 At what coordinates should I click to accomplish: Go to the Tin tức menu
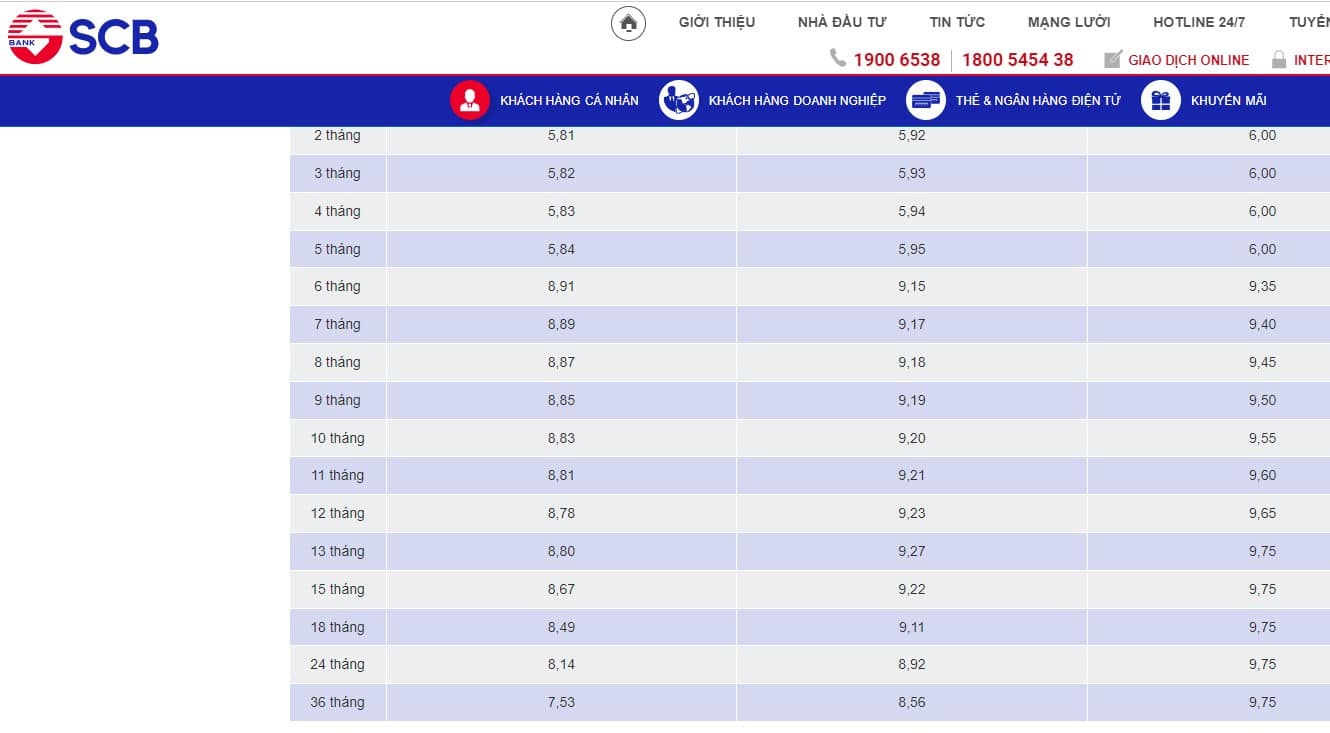pos(957,22)
